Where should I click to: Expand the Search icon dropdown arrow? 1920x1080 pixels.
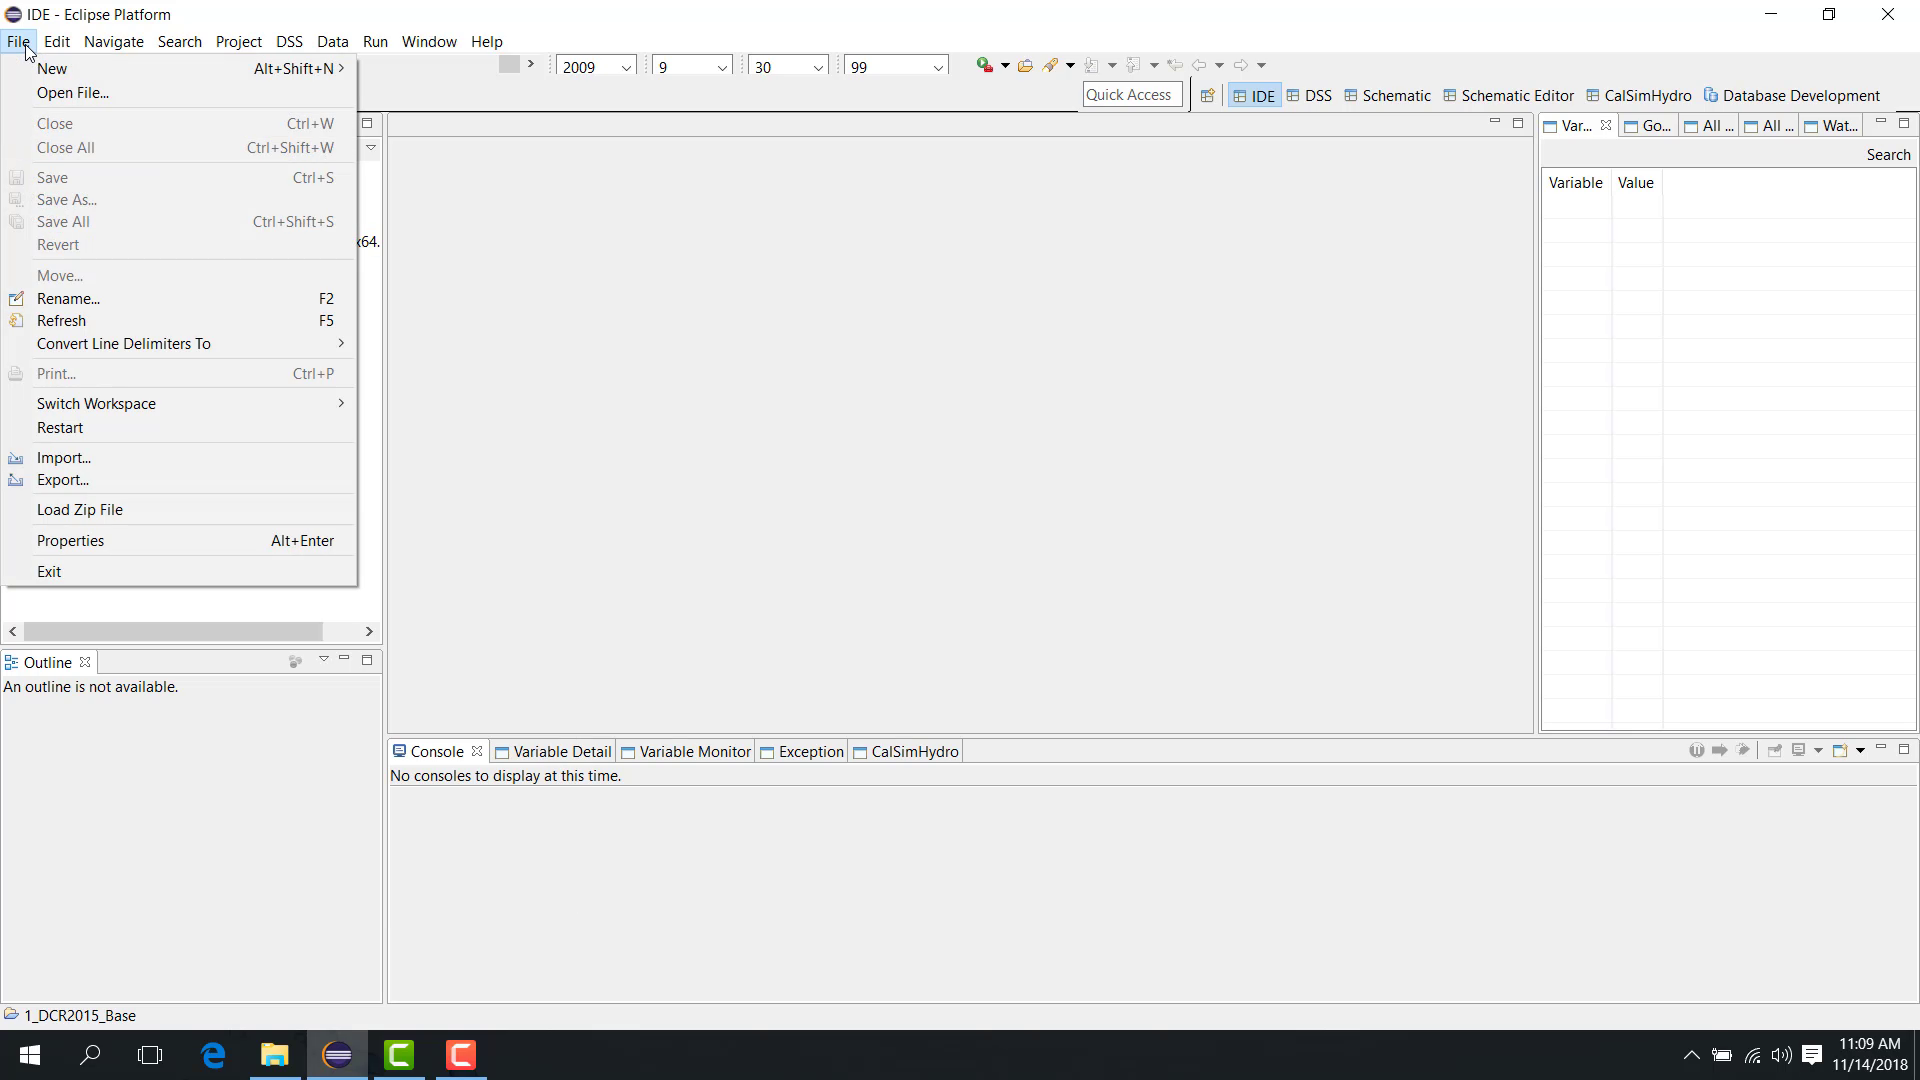tap(1070, 65)
